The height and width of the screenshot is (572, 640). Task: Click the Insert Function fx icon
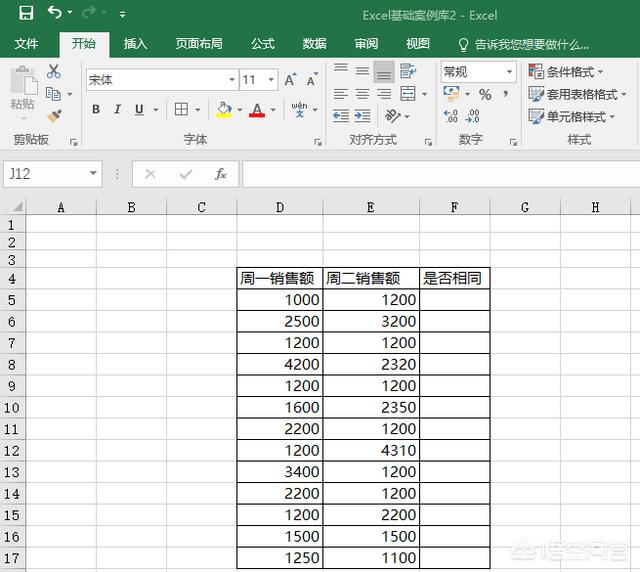[220, 174]
